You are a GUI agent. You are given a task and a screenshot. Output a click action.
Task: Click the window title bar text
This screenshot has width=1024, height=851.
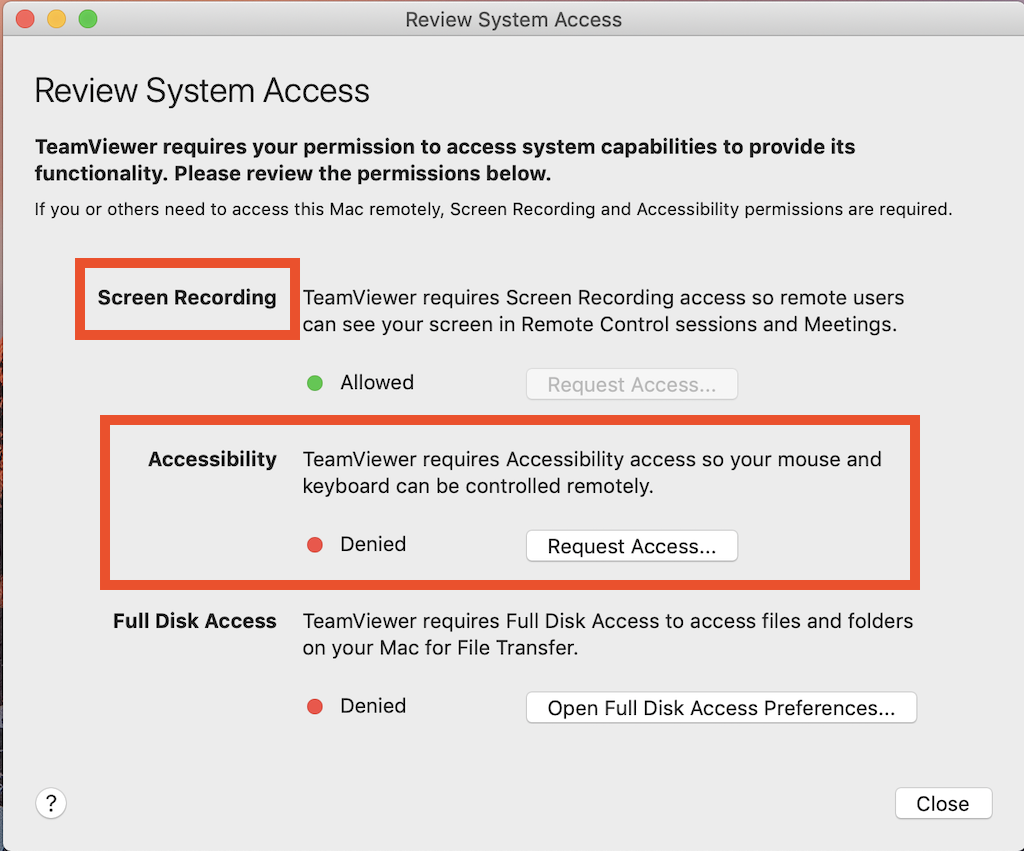point(513,20)
